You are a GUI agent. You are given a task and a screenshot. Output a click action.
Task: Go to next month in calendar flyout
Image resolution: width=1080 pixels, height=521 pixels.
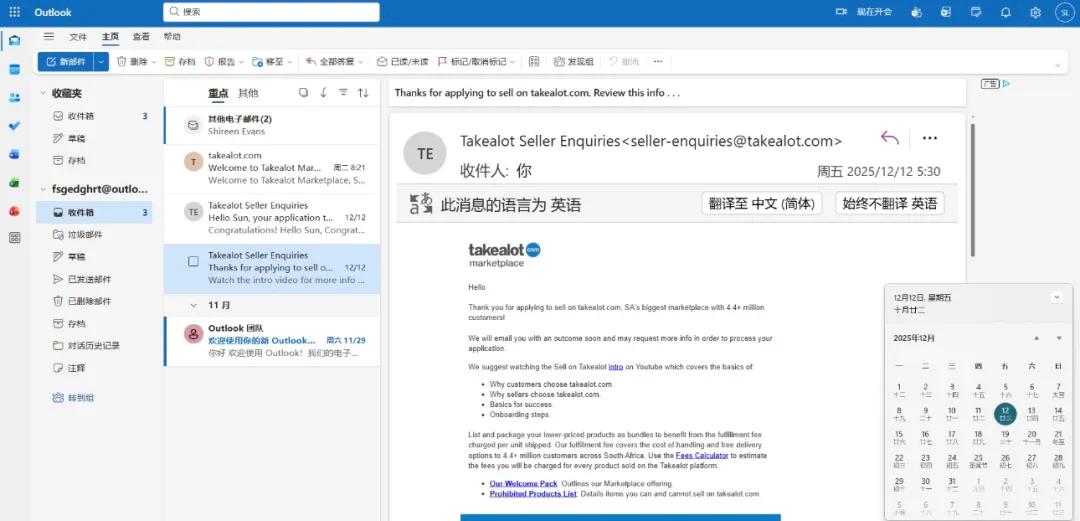[x=1059, y=338]
